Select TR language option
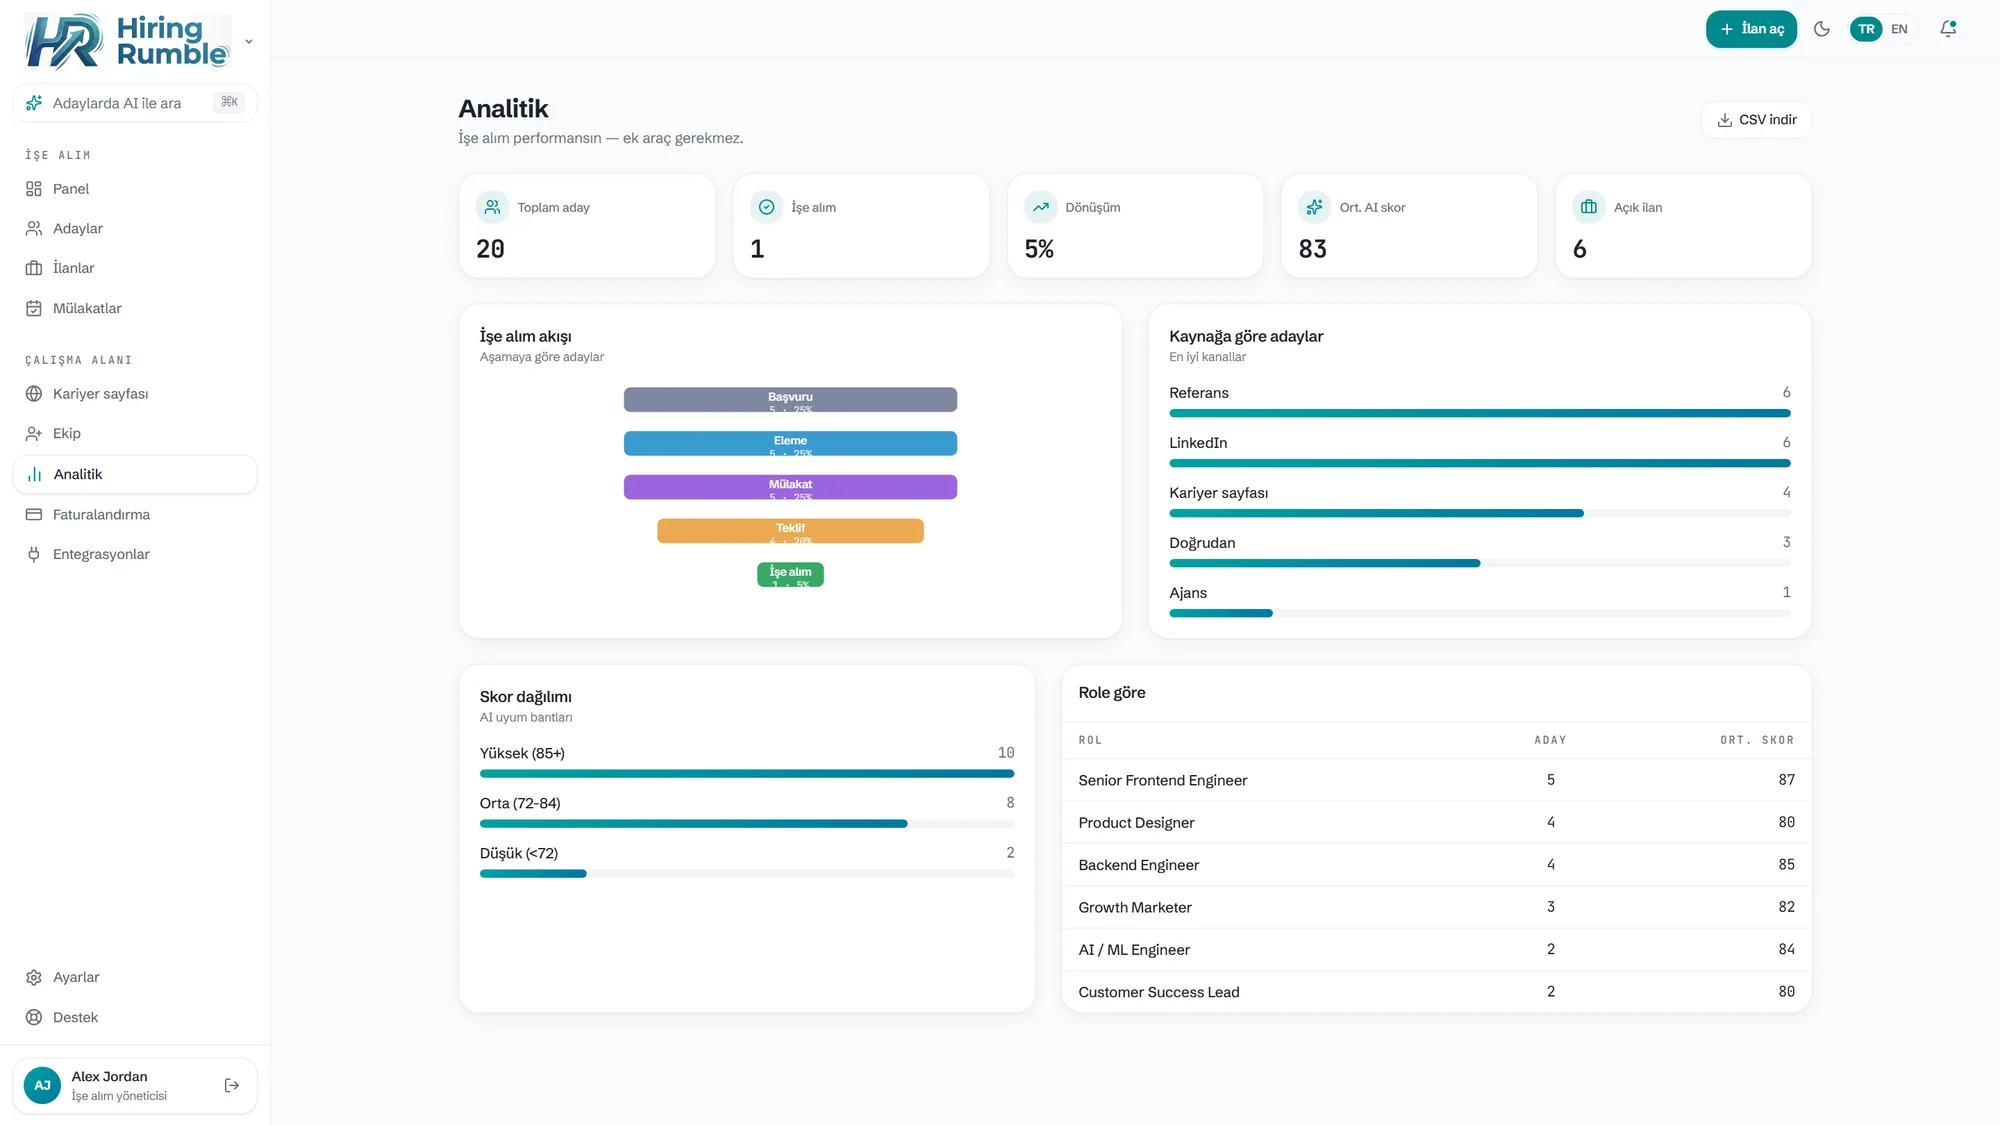The image size is (2000, 1125). pos(1866,29)
